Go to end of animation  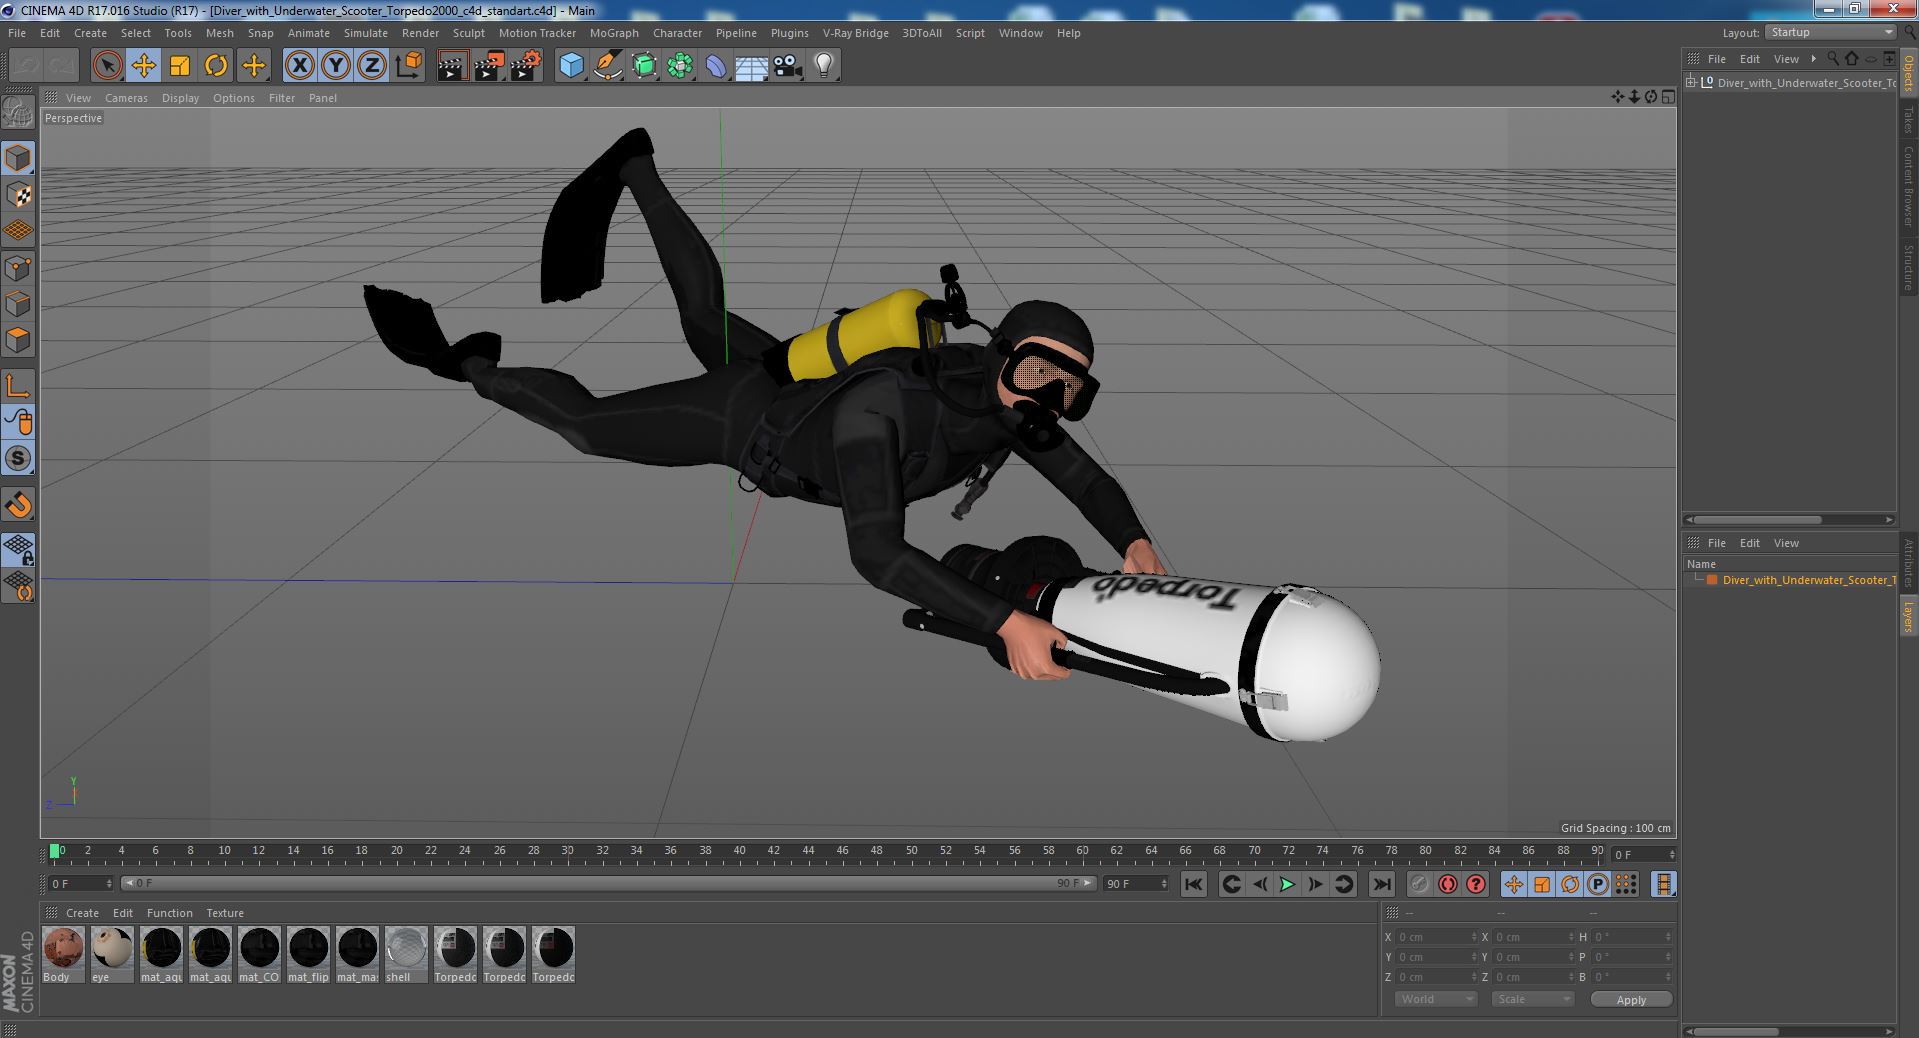(1382, 884)
